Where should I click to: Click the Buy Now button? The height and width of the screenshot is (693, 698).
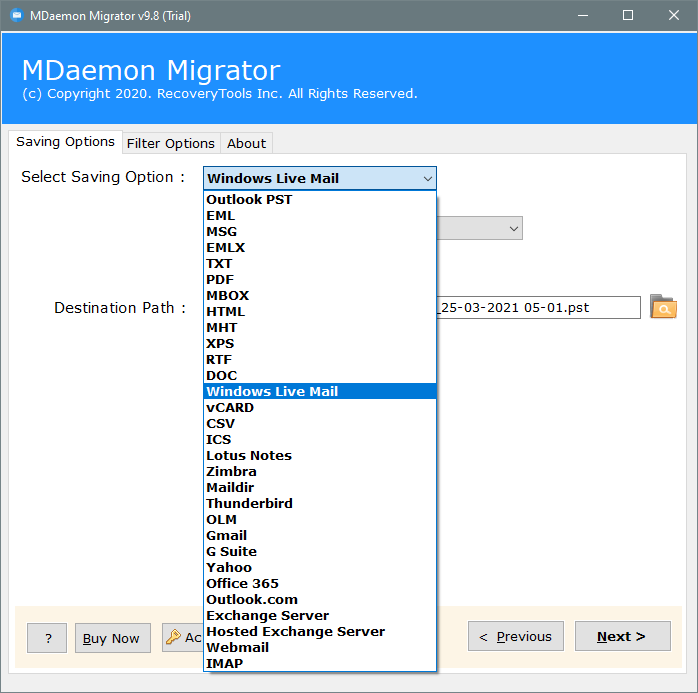tap(113, 638)
